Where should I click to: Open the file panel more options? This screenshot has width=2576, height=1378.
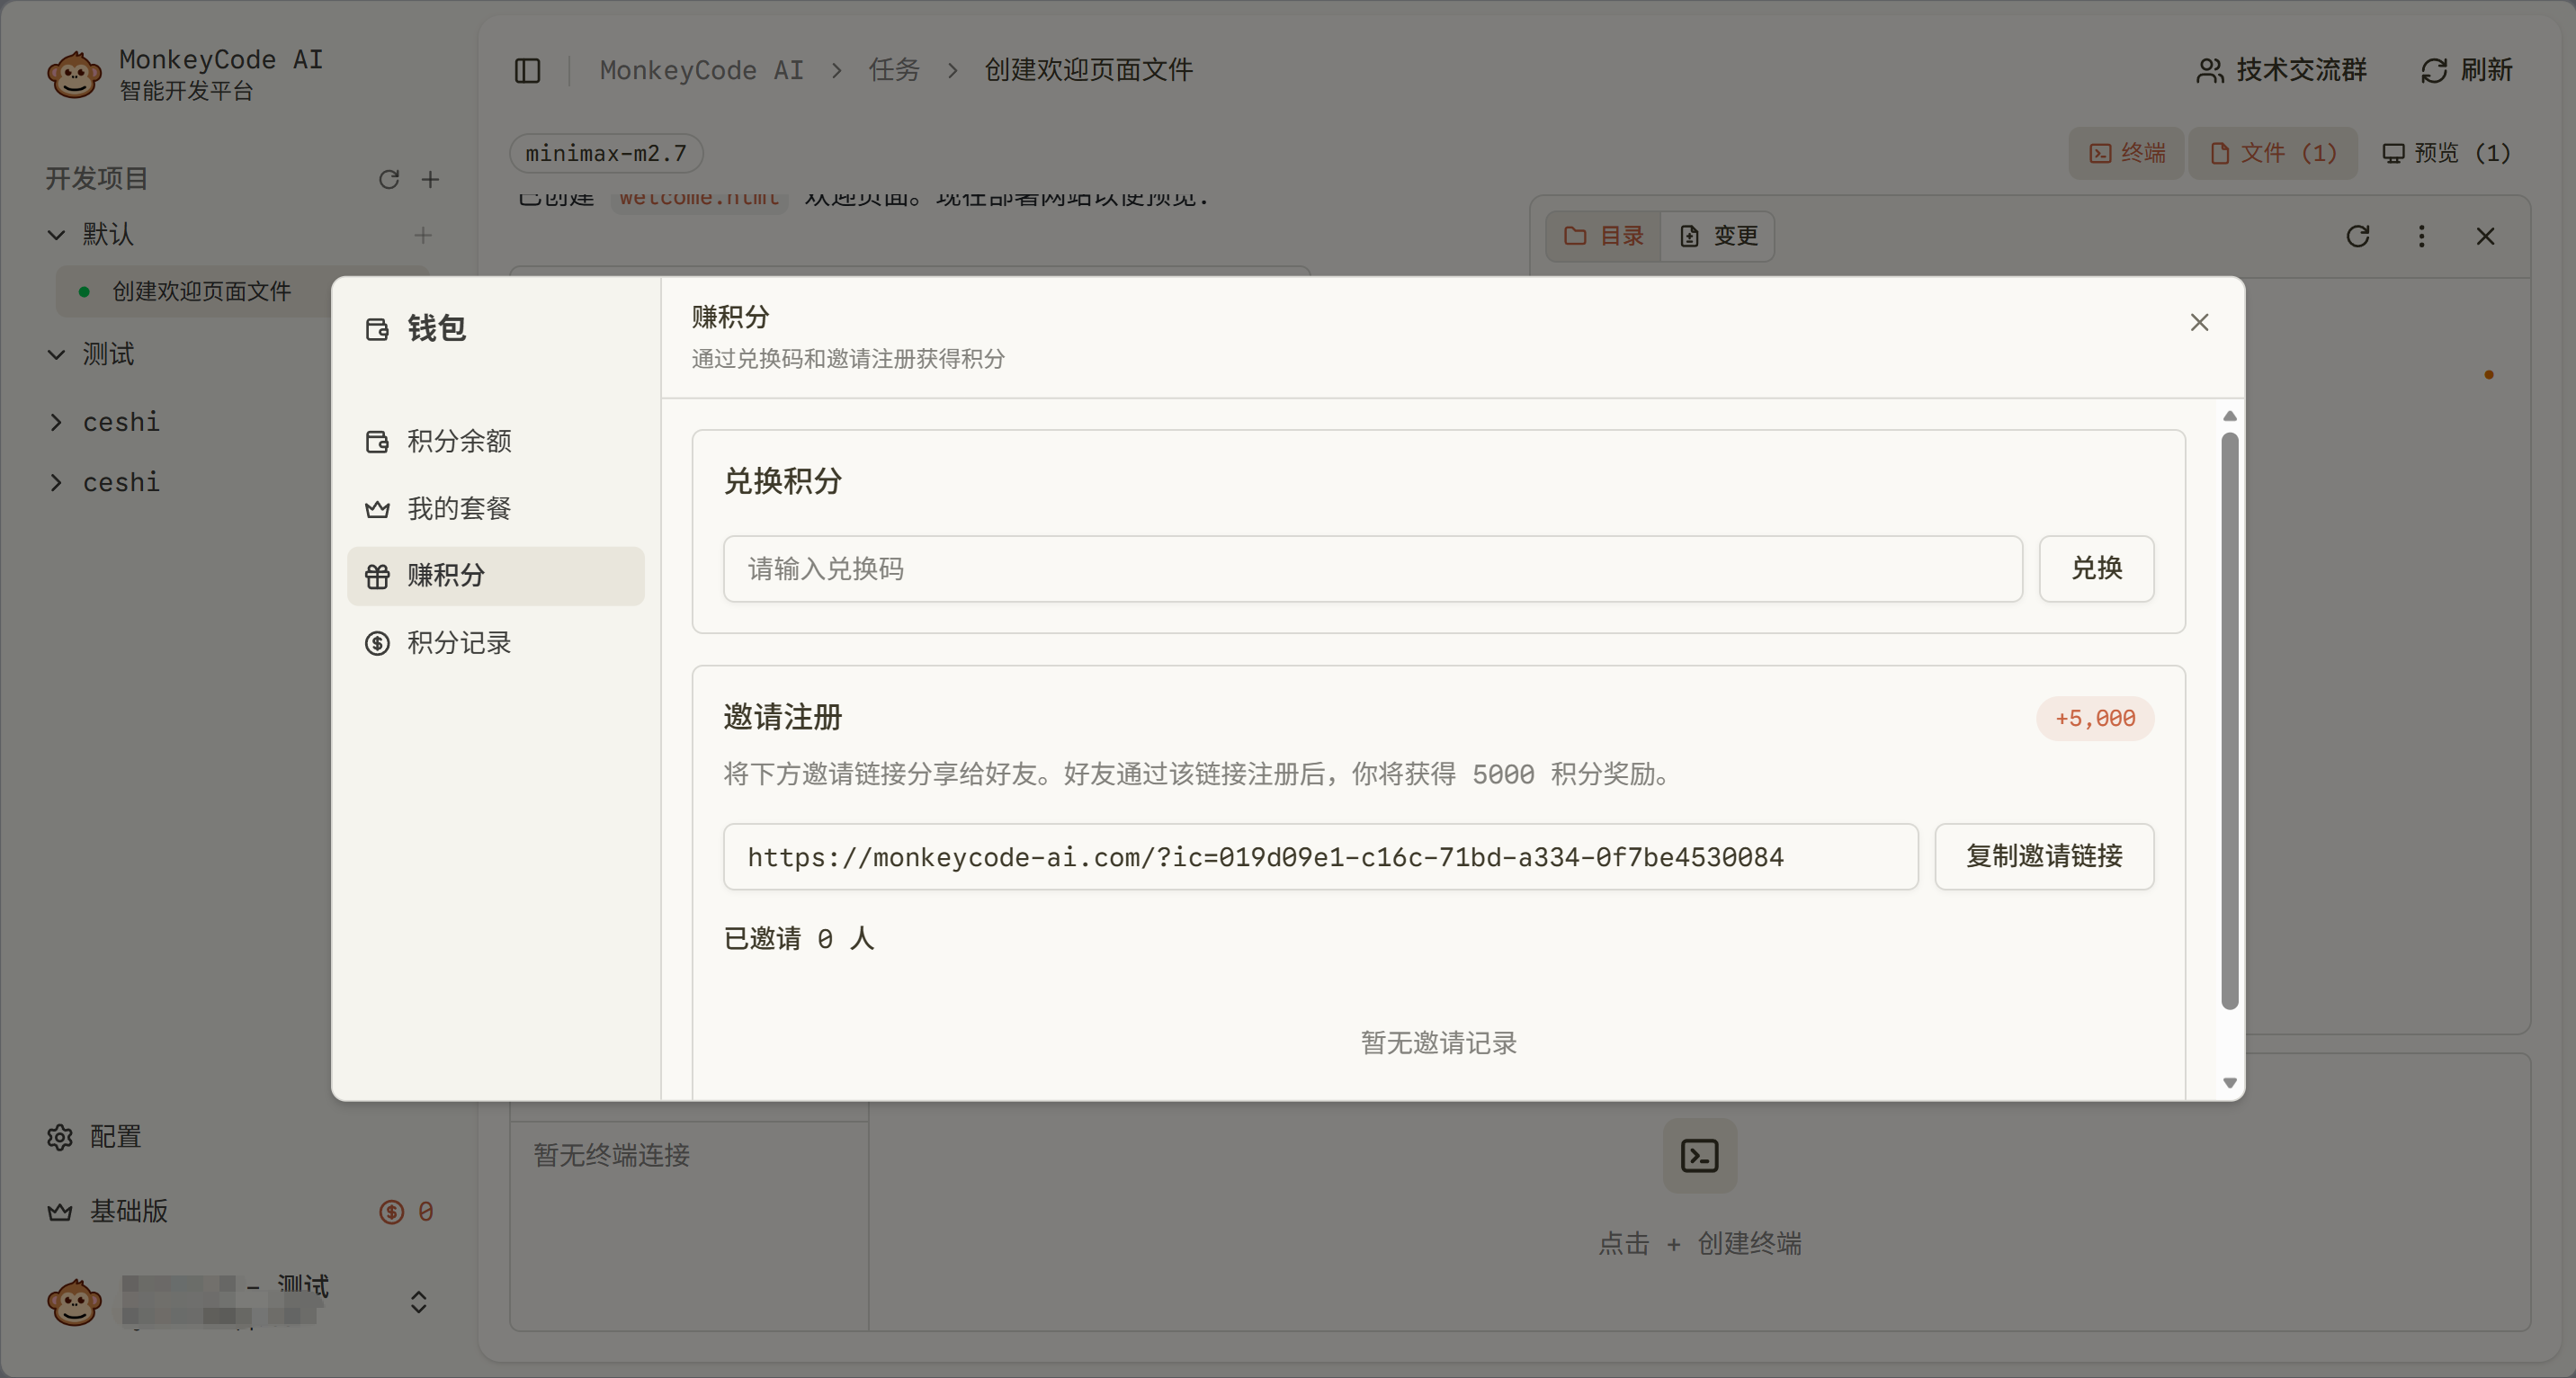[2421, 236]
